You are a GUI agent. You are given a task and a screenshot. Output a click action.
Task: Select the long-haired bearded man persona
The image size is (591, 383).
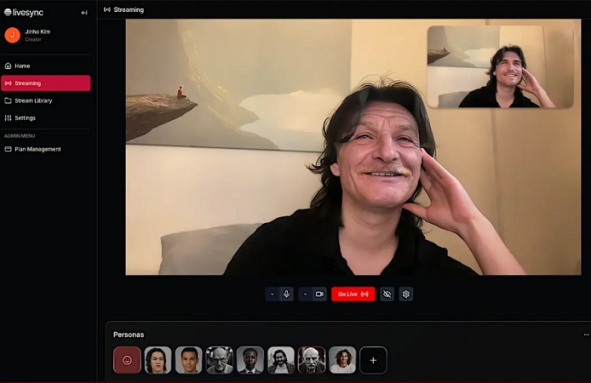[281, 360]
